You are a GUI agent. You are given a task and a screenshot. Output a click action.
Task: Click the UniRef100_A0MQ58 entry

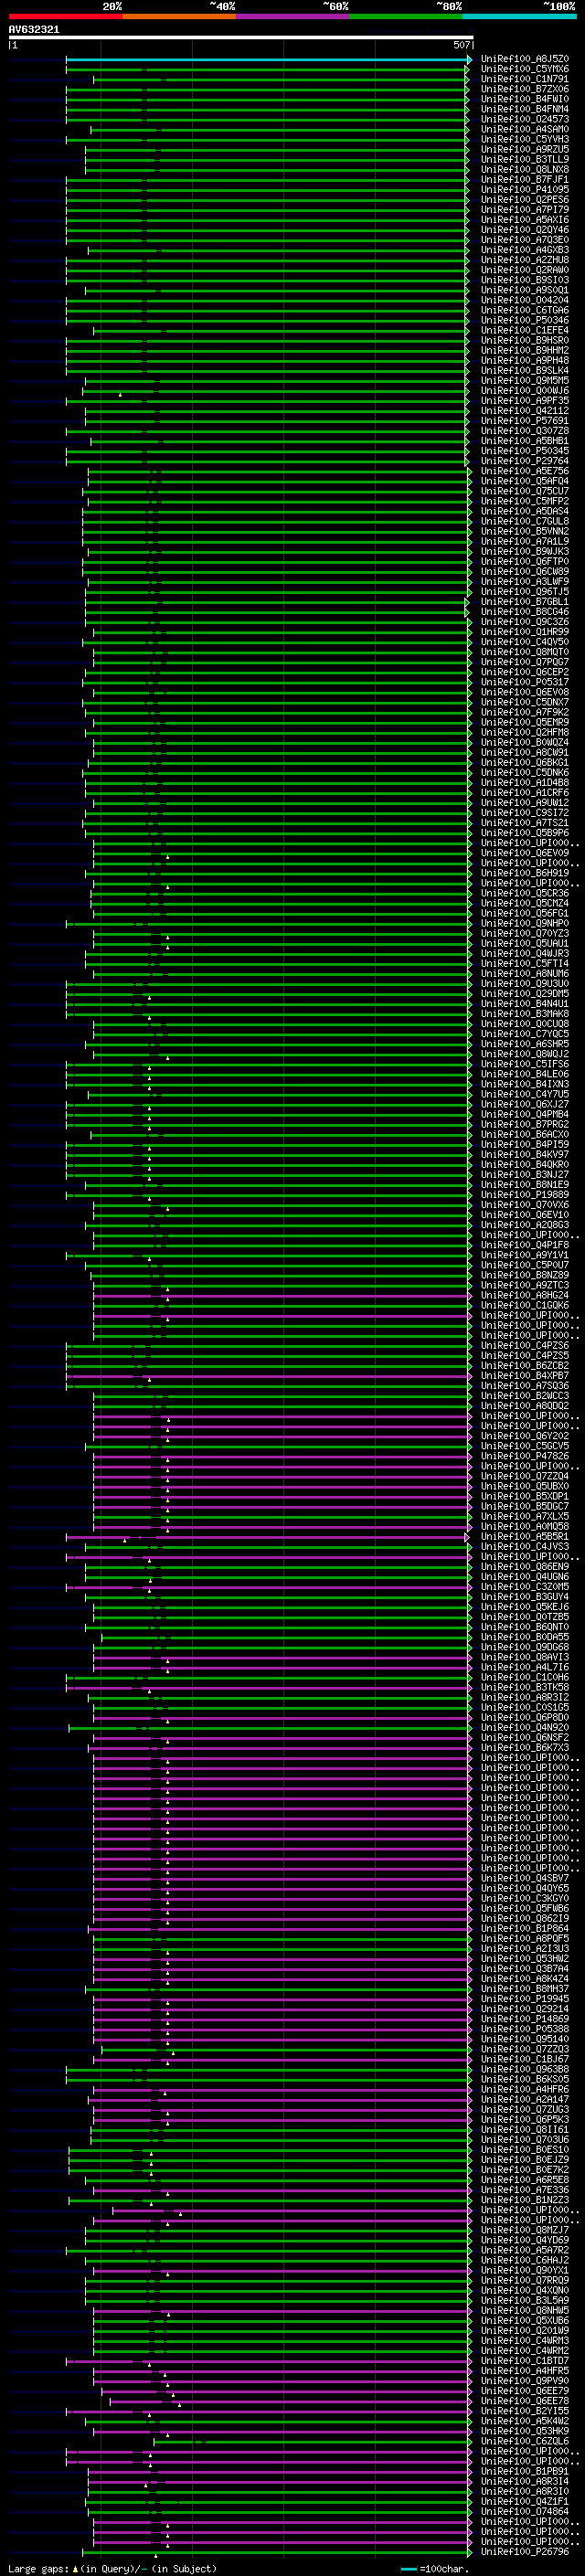[525, 1526]
